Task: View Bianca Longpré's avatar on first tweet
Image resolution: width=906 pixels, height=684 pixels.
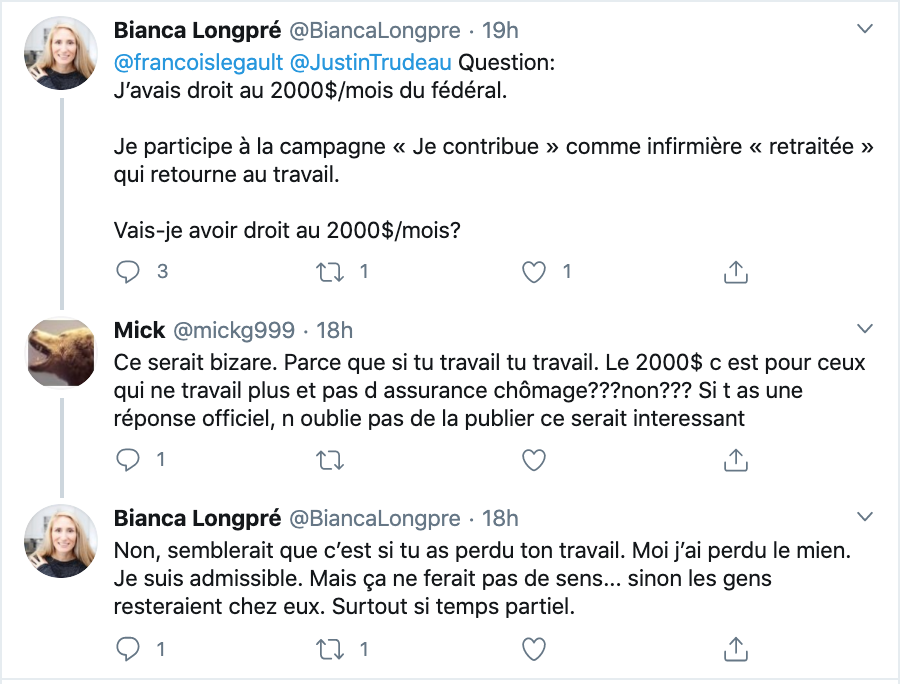Action: tap(61, 53)
